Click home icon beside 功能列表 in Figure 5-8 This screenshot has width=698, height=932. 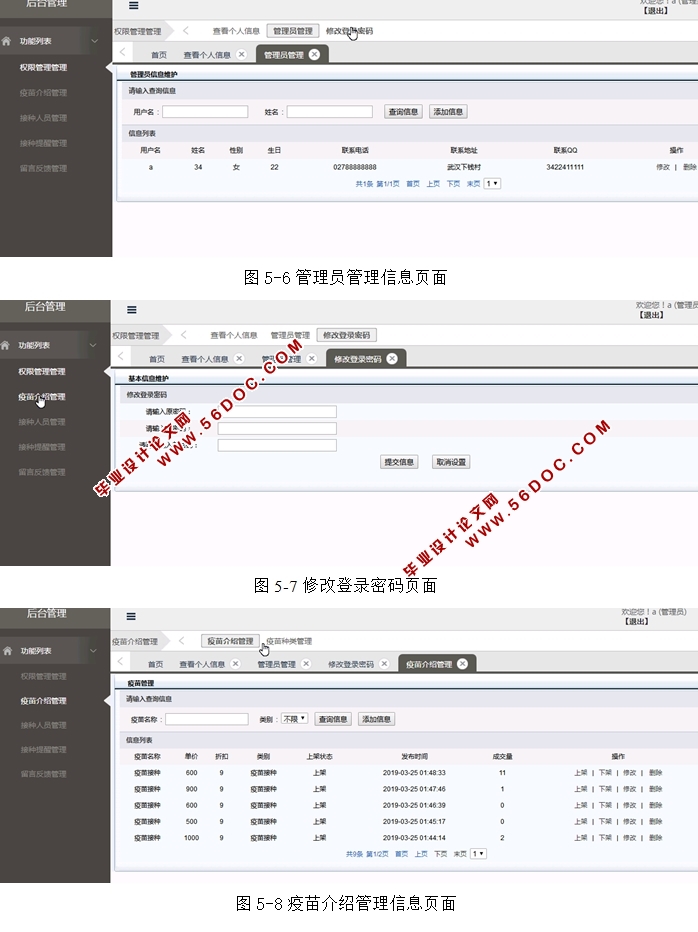tap(7, 651)
